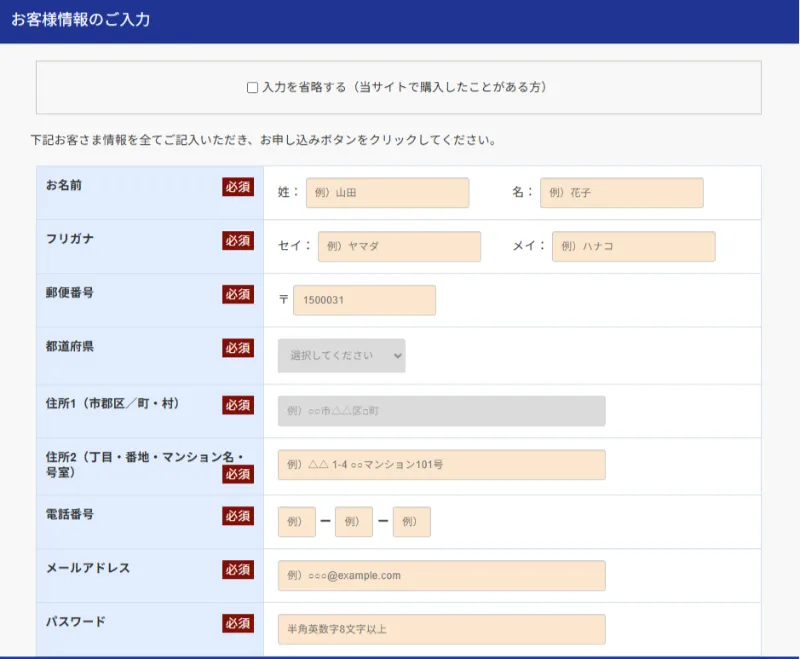Click the 姓 last name field
Viewport: 800px width, 659px height.
click(x=387, y=193)
